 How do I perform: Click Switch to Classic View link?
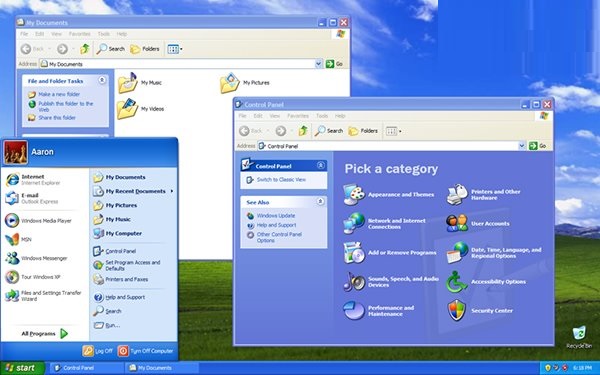[x=281, y=179]
